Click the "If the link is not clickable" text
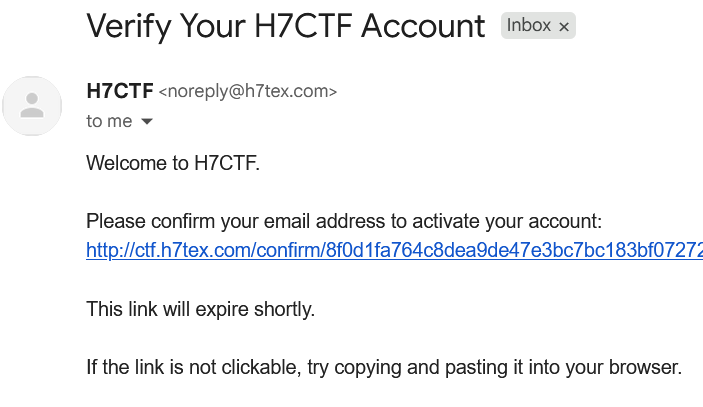The width and height of the screenshot is (703, 407). tap(192, 367)
